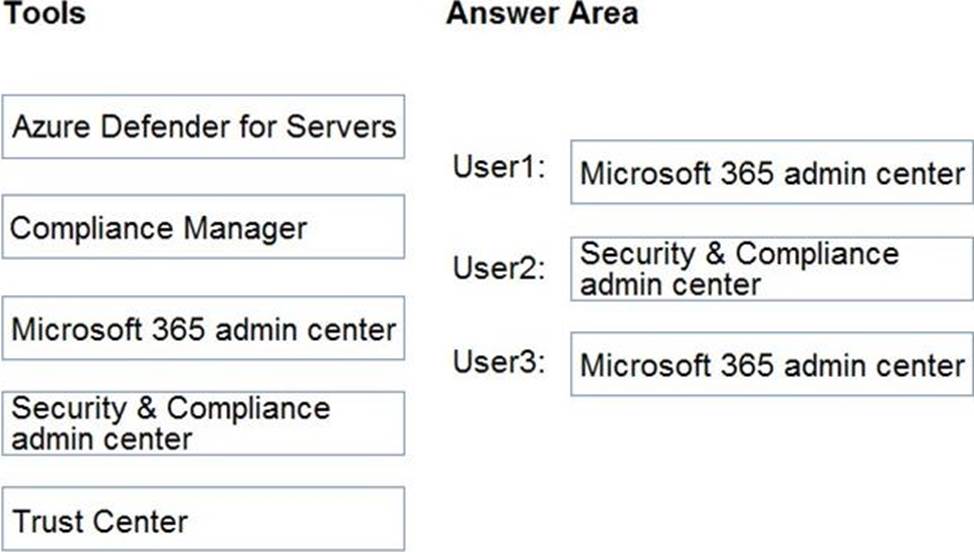Click the User1 label
The width and height of the screenshot is (974, 552).
499,166
